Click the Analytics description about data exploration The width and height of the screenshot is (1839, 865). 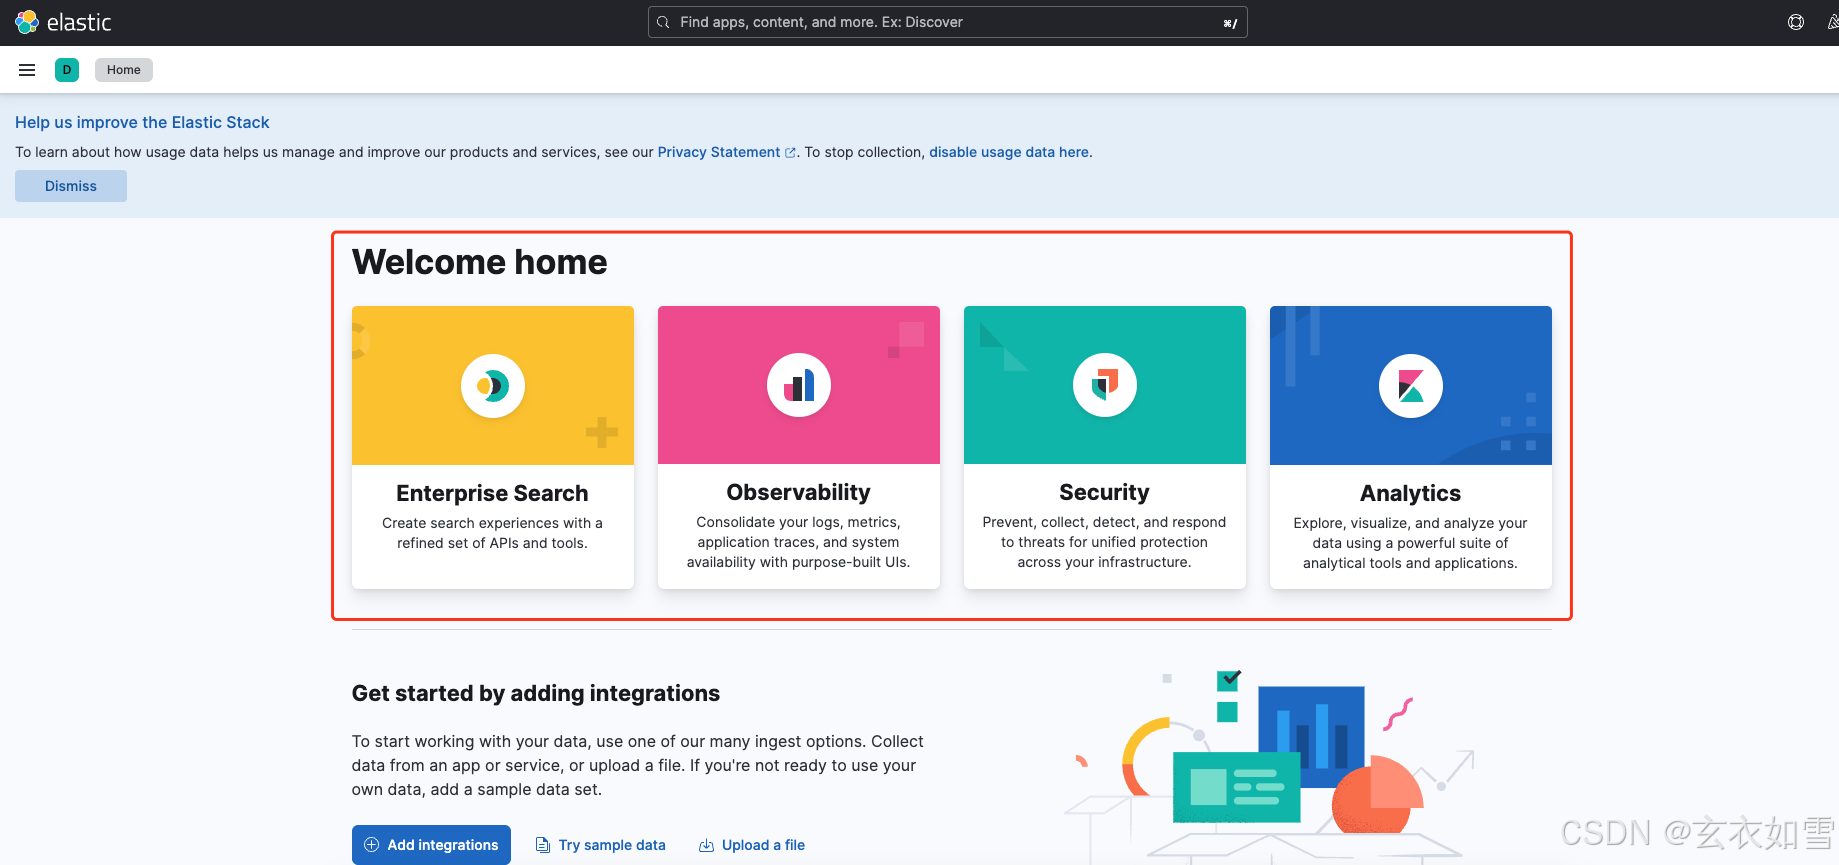point(1411,543)
